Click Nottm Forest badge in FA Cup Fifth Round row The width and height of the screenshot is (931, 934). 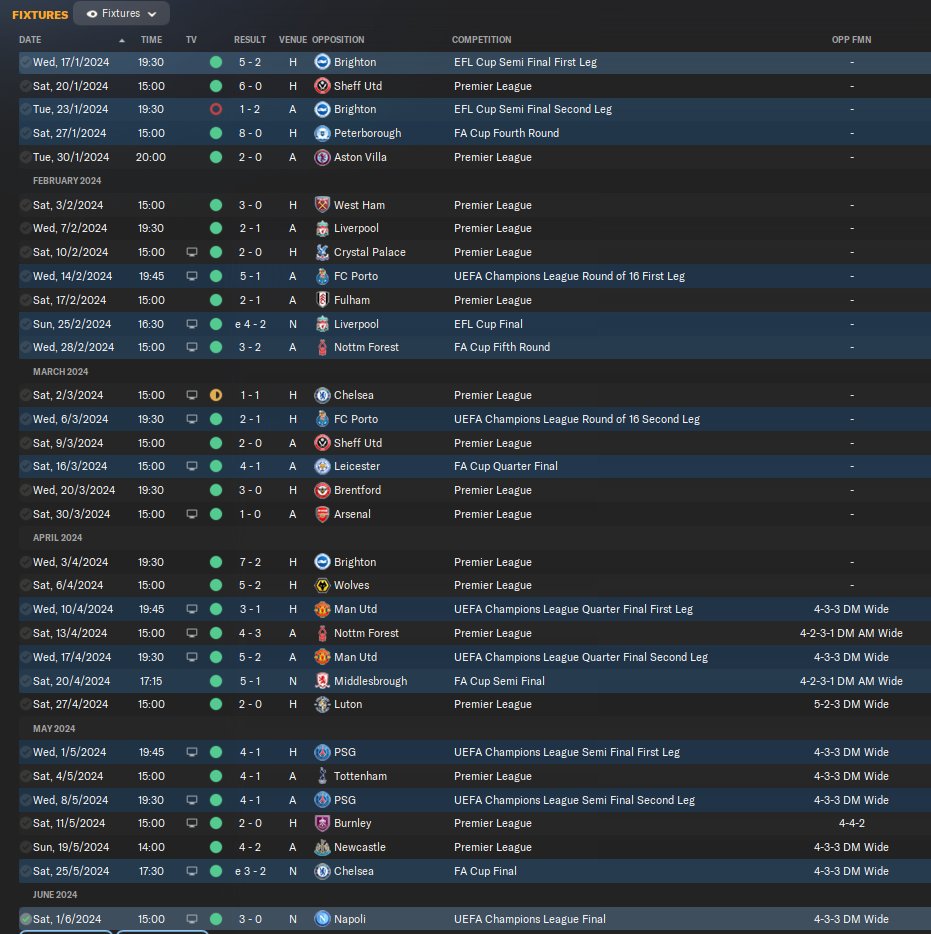[x=322, y=347]
